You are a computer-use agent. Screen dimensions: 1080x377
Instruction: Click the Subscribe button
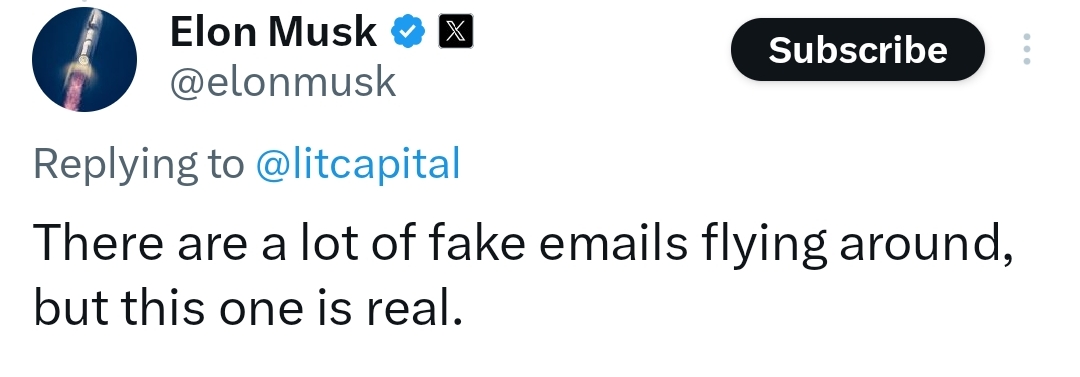pyautogui.click(x=858, y=50)
